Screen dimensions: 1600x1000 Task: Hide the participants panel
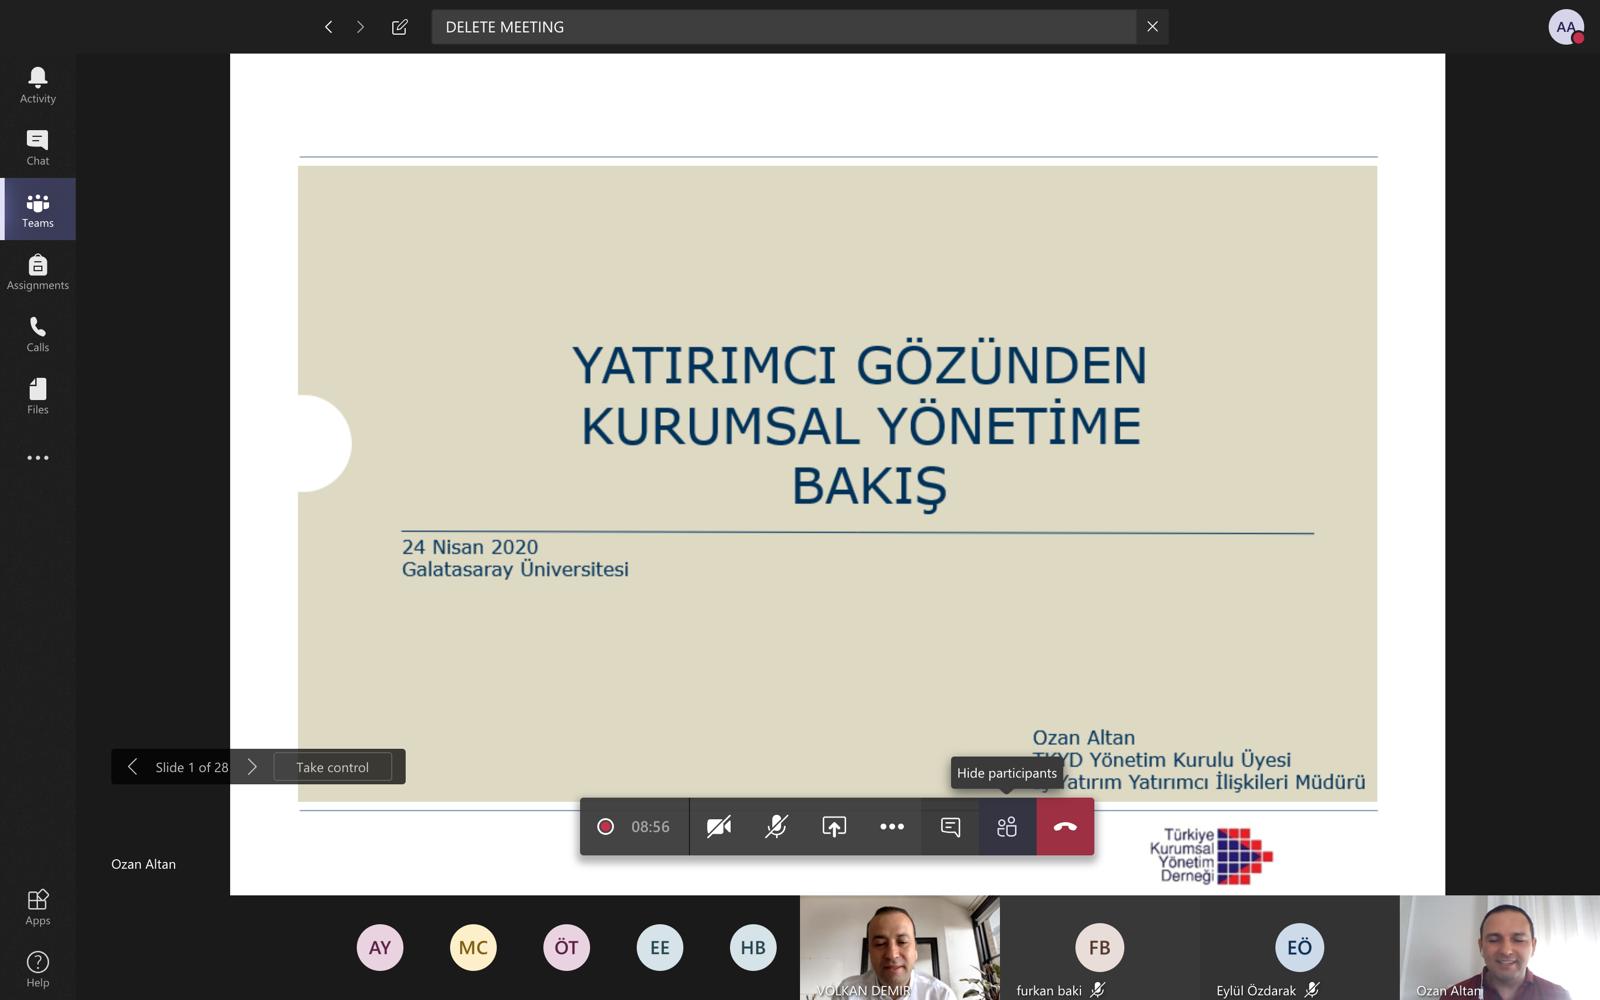[1007, 827]
